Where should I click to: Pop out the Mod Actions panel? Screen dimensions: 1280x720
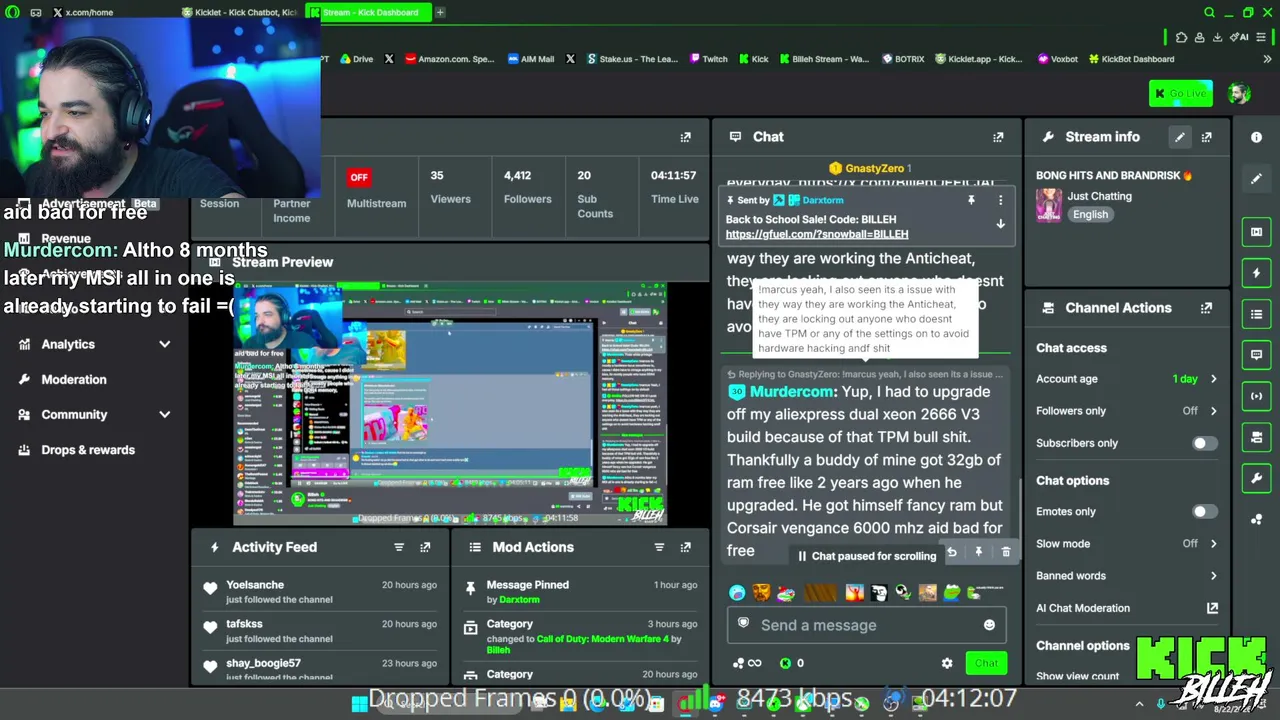click(x=685, y=547)
